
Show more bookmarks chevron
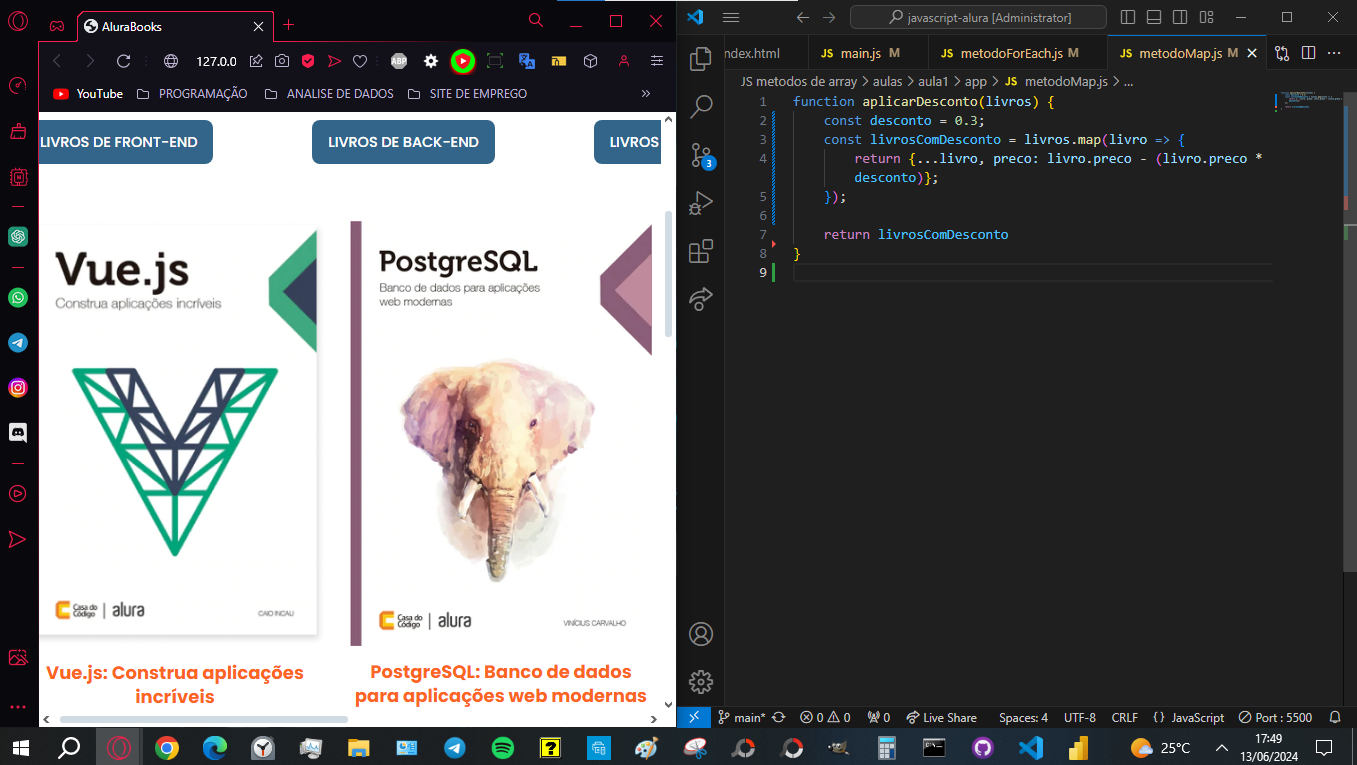pos(645,93)
